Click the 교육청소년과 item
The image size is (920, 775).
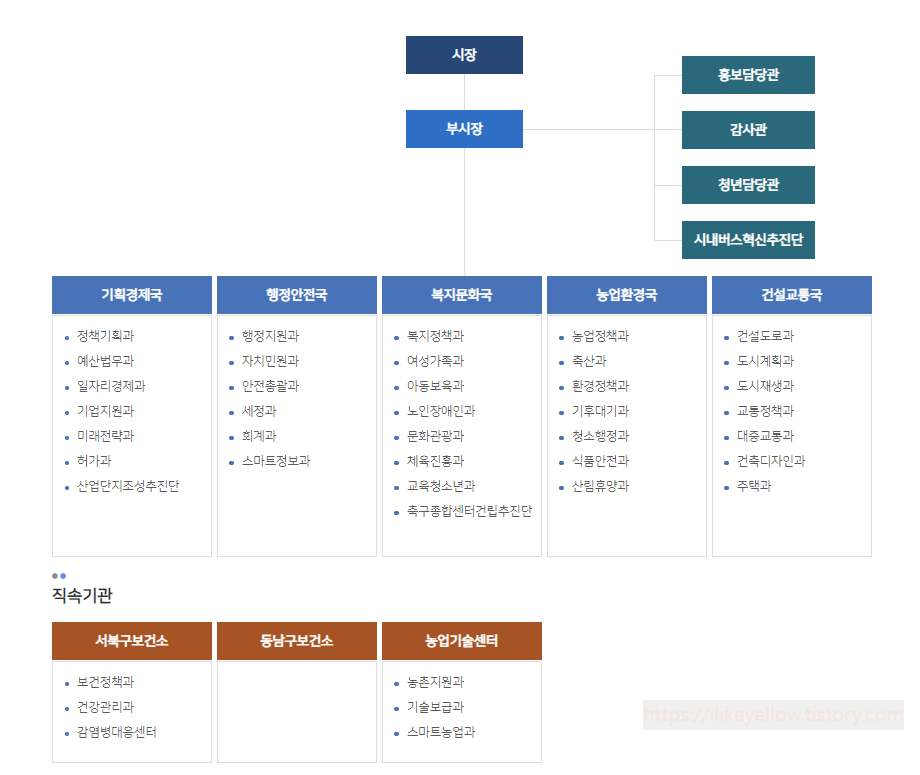(x=441, y=486)
